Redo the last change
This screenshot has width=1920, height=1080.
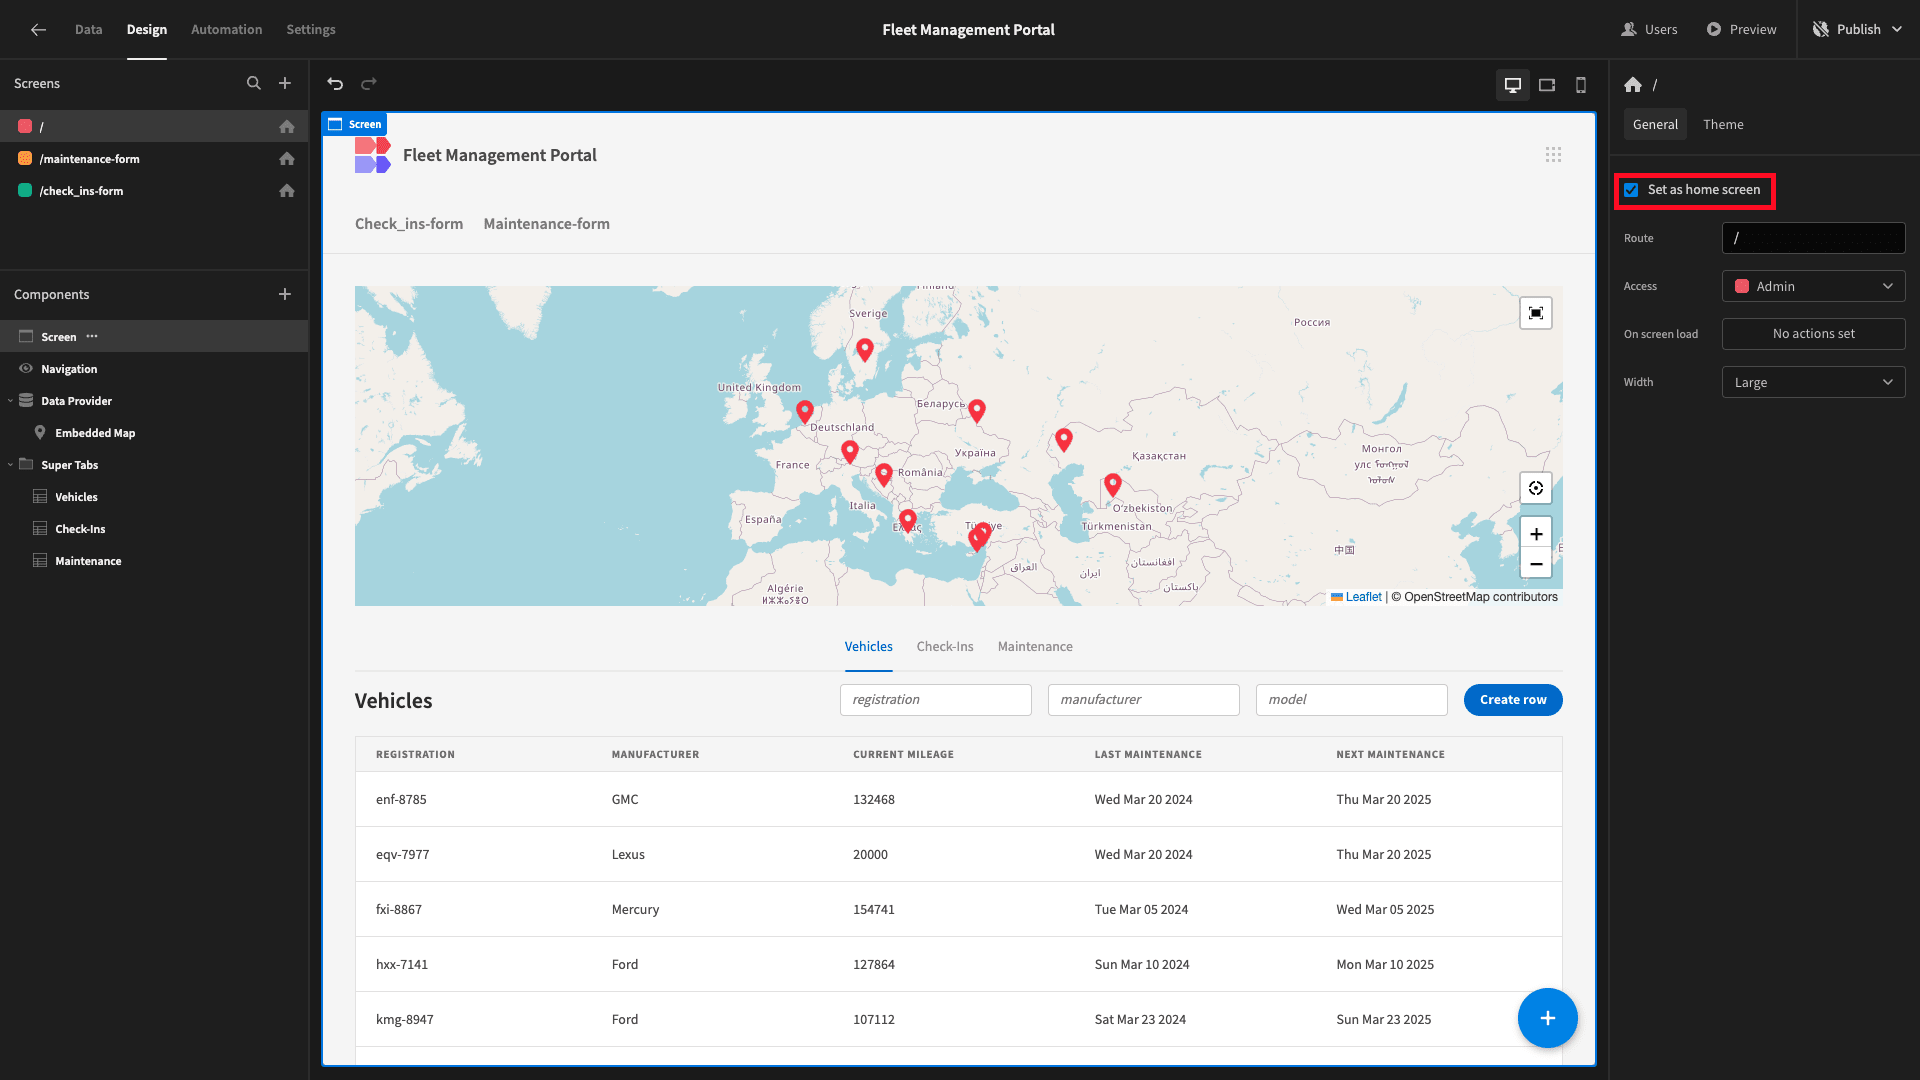[x=369, y=84]
